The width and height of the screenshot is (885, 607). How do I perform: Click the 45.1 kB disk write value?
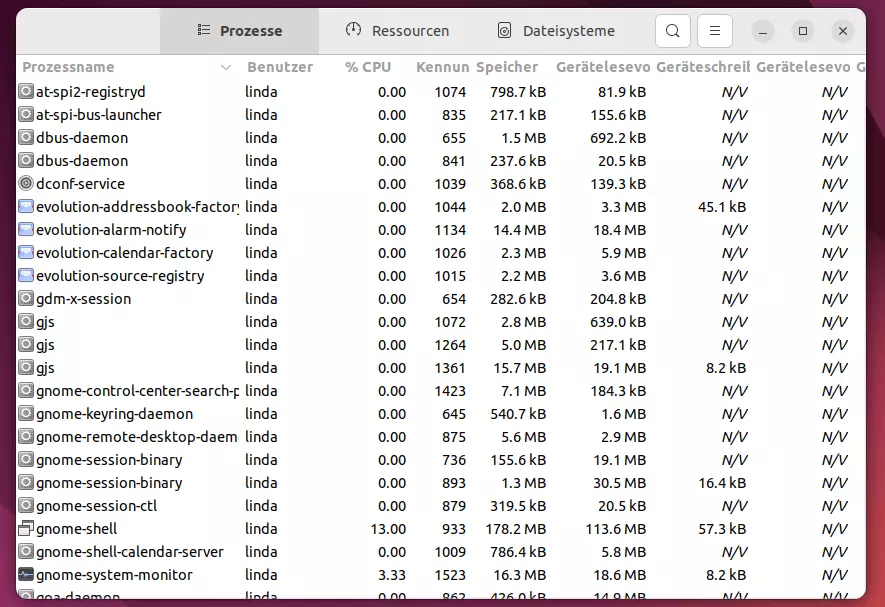click(x=722, y=207)
